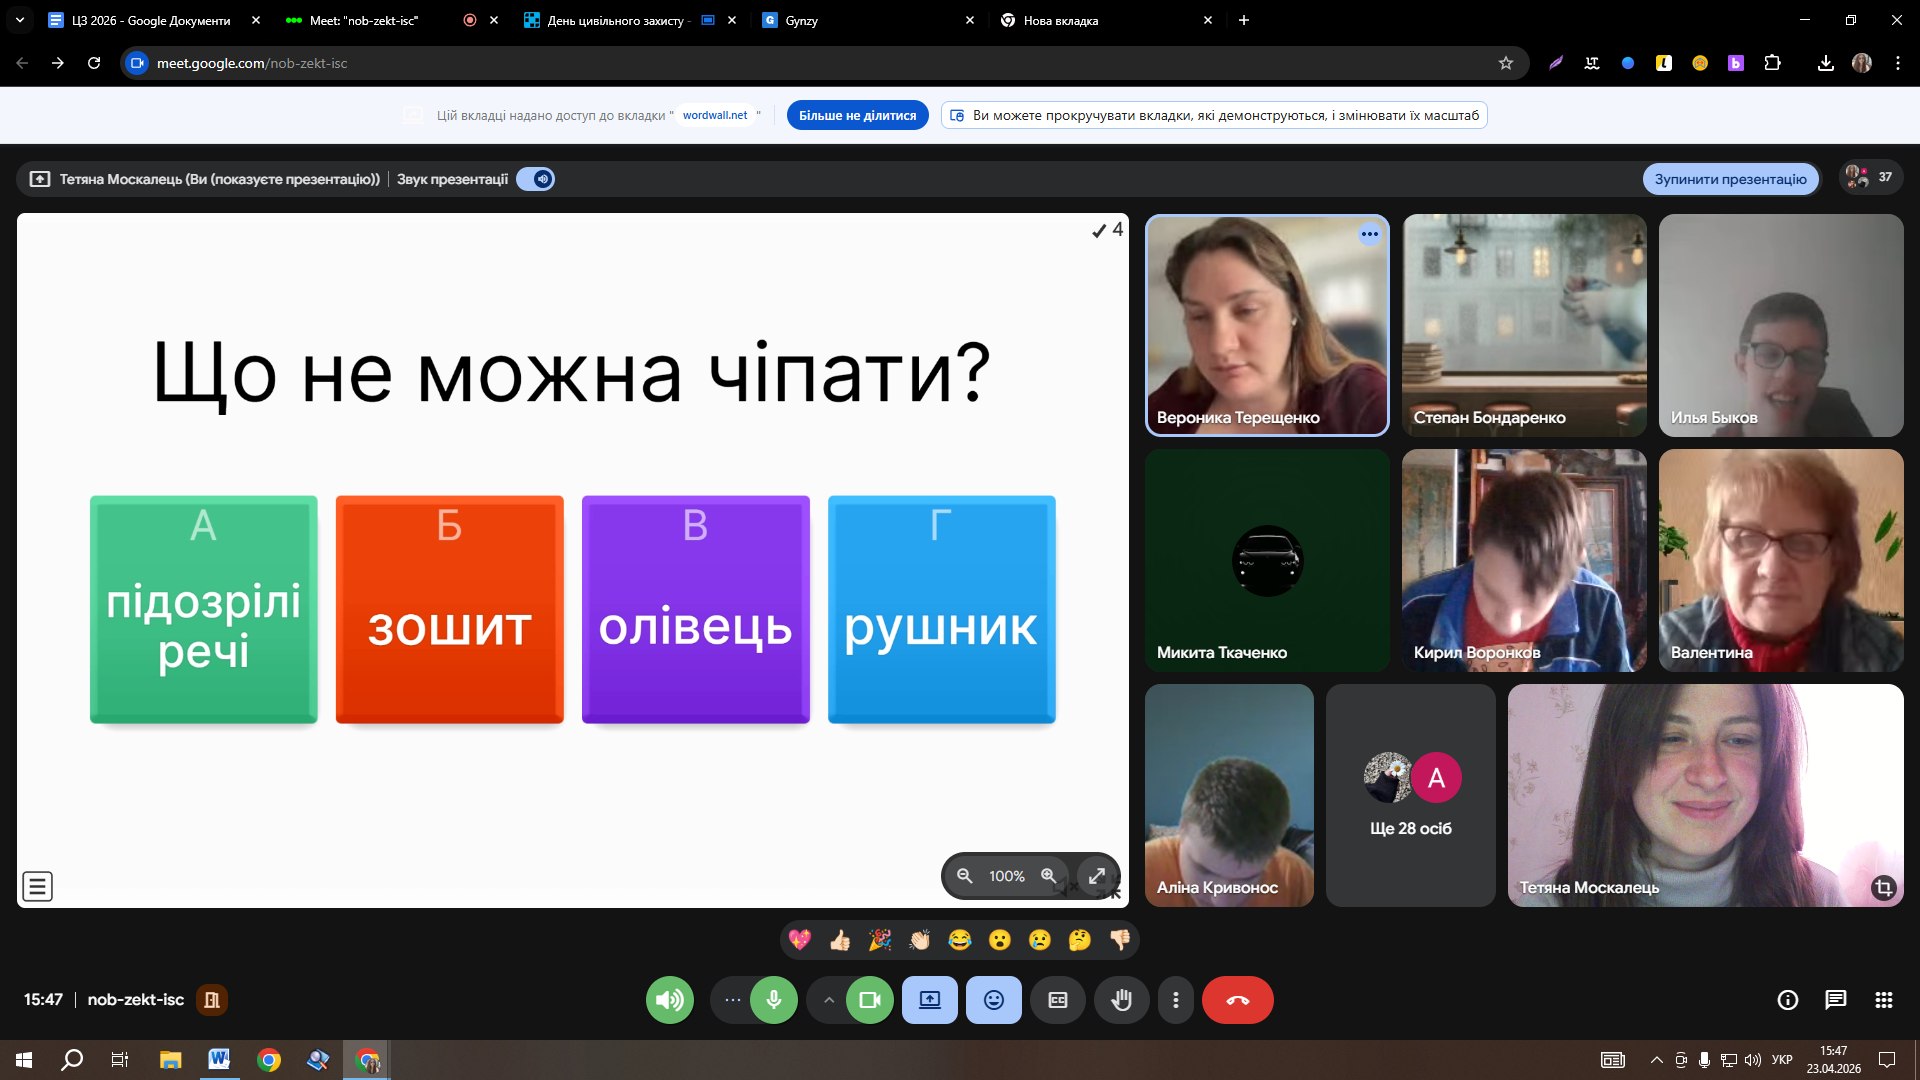Open the closed captions button

1057,1000
